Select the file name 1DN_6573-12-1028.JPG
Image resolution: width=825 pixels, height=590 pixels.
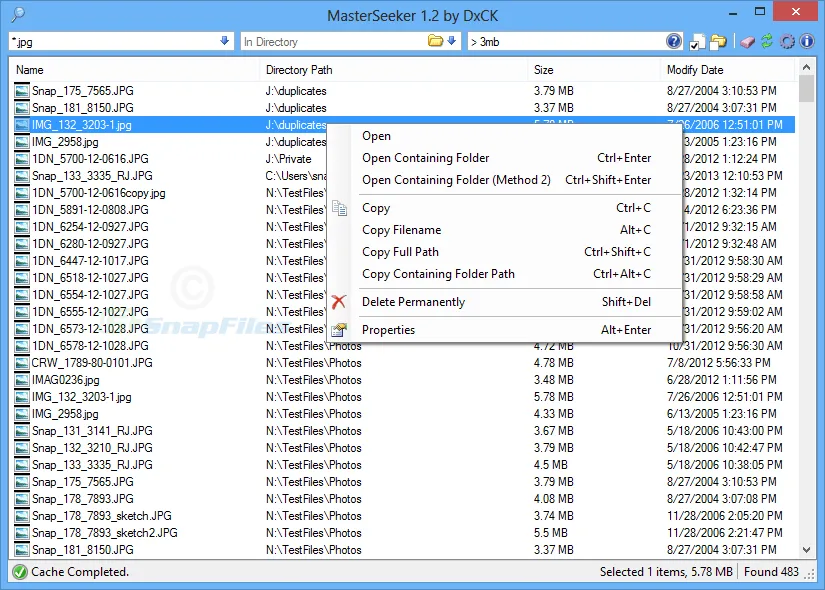click(90, 328)
